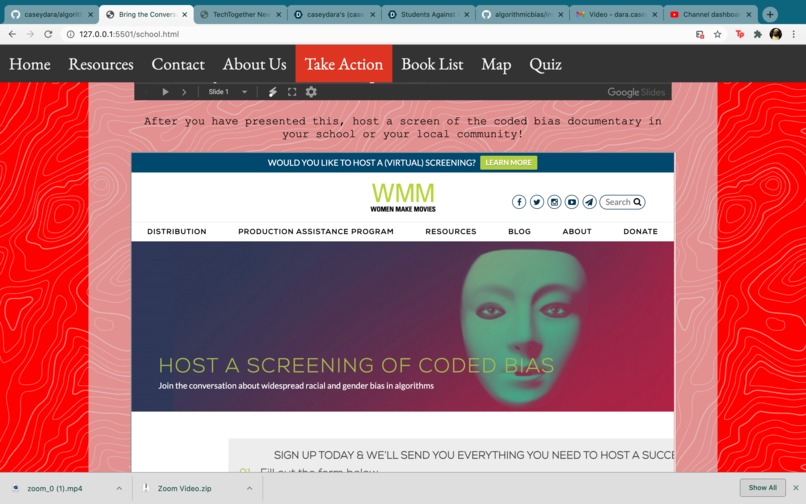
Task: Click HOST A SCREENING OF CODED BIAS heading
Action: point(356,366)
